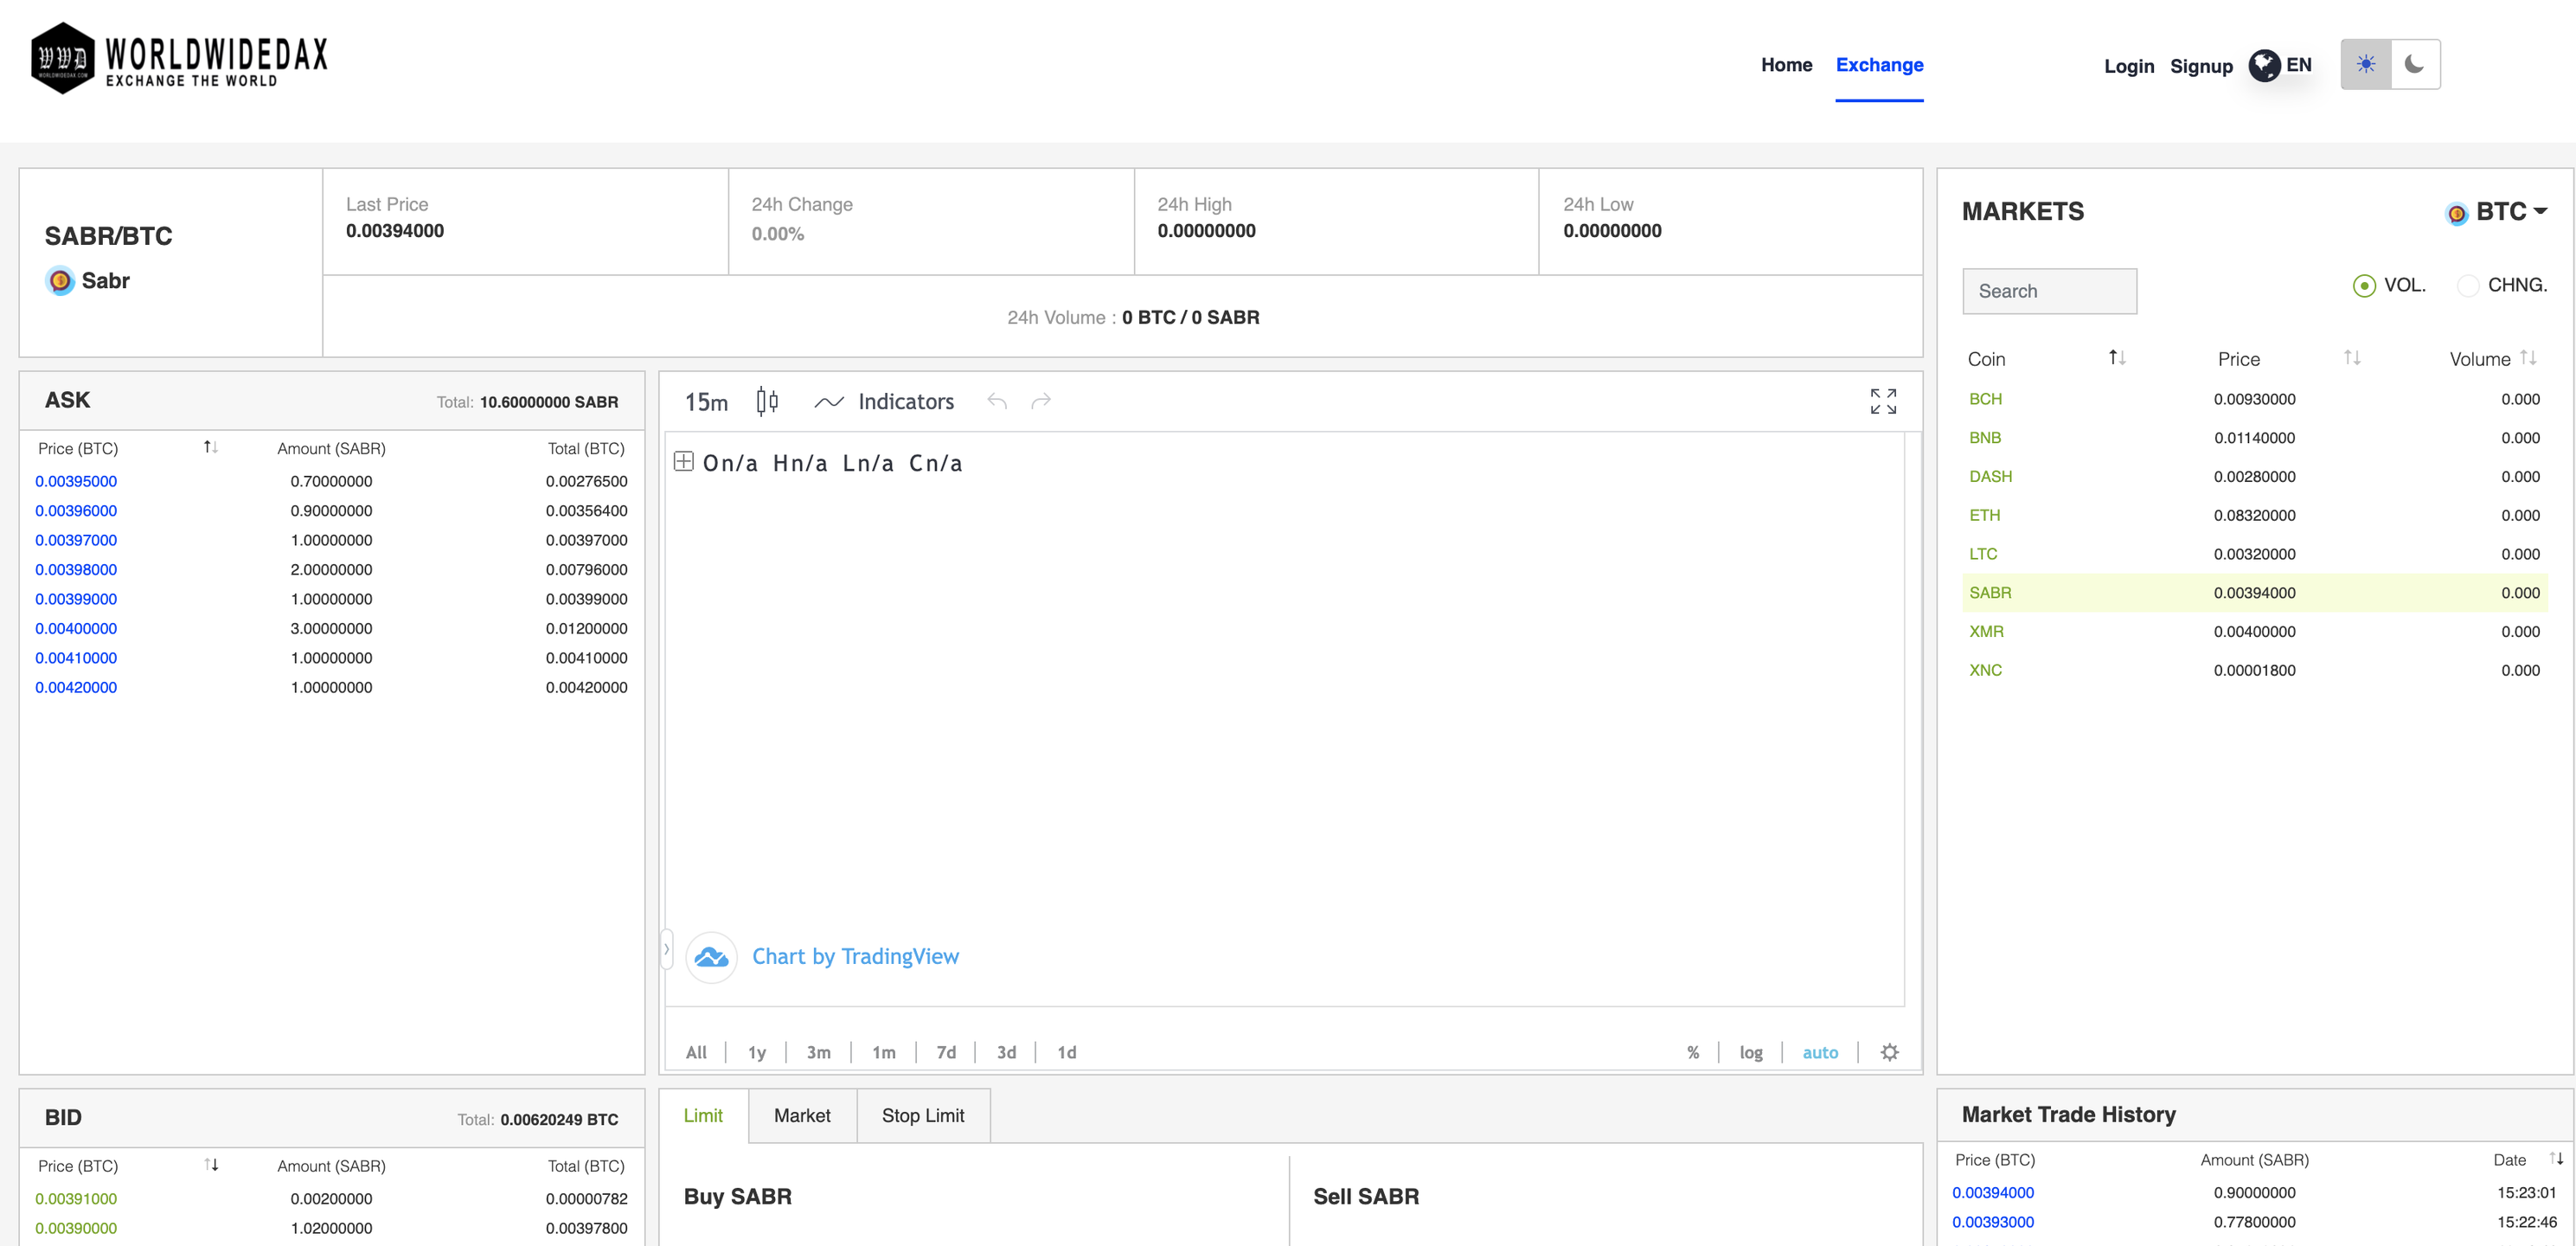
Task: Switch to the Market order tab
Action: pos(802,1115)
